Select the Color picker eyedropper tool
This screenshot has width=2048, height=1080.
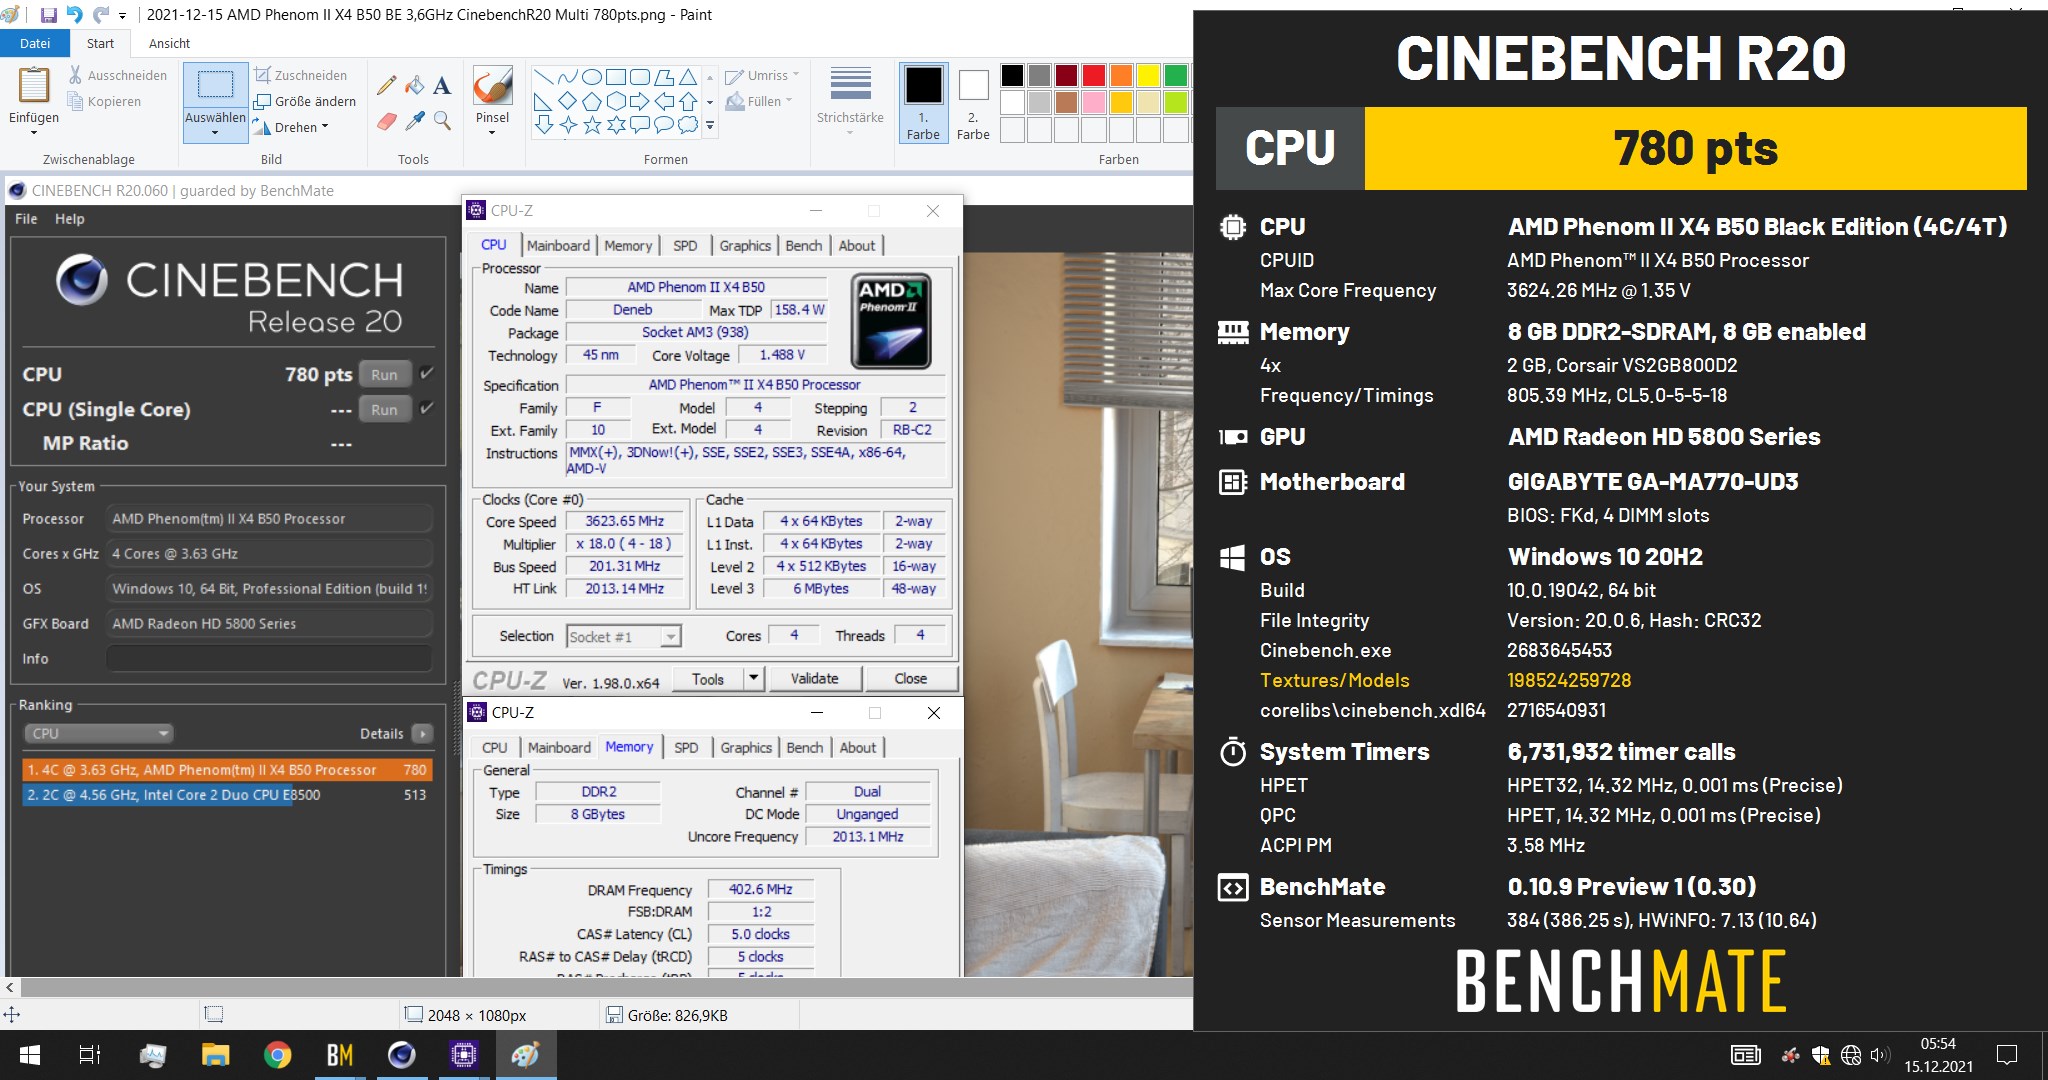click(414, 121)
